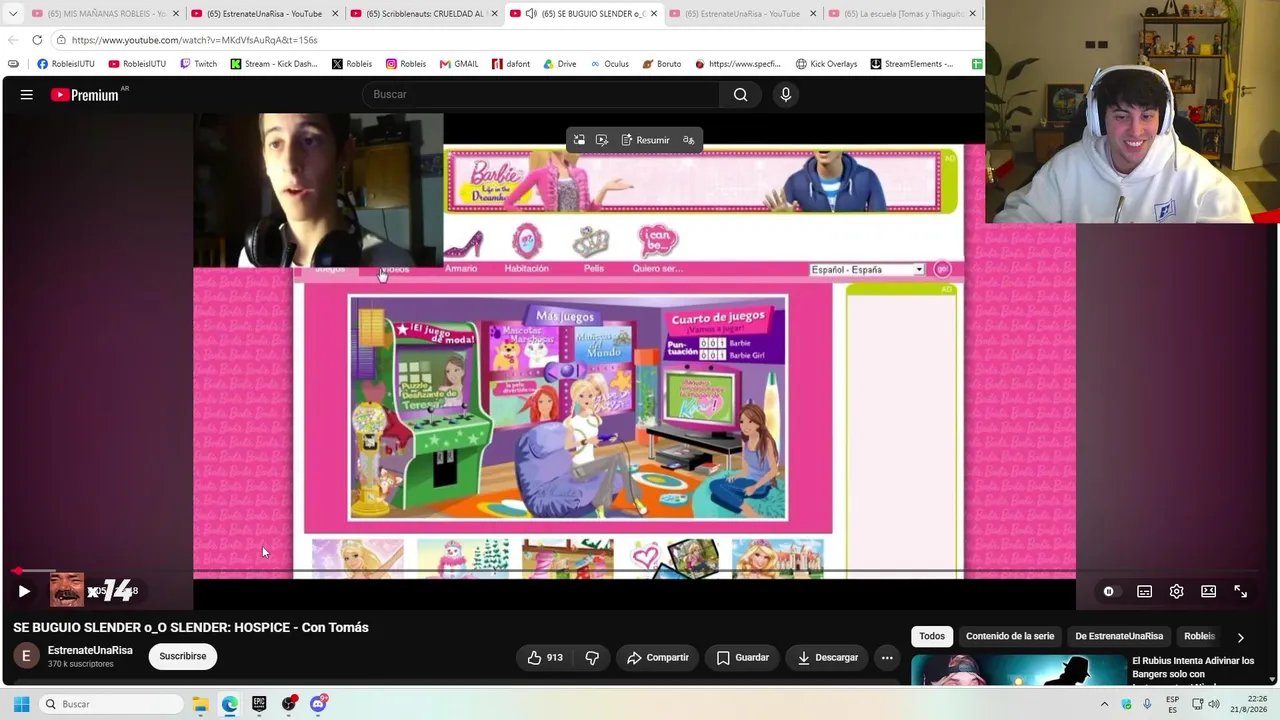This screenshot has height=720, width=1280.
Task: Click the Windows taskbar Buscar search box
Action: coord(112,704)
